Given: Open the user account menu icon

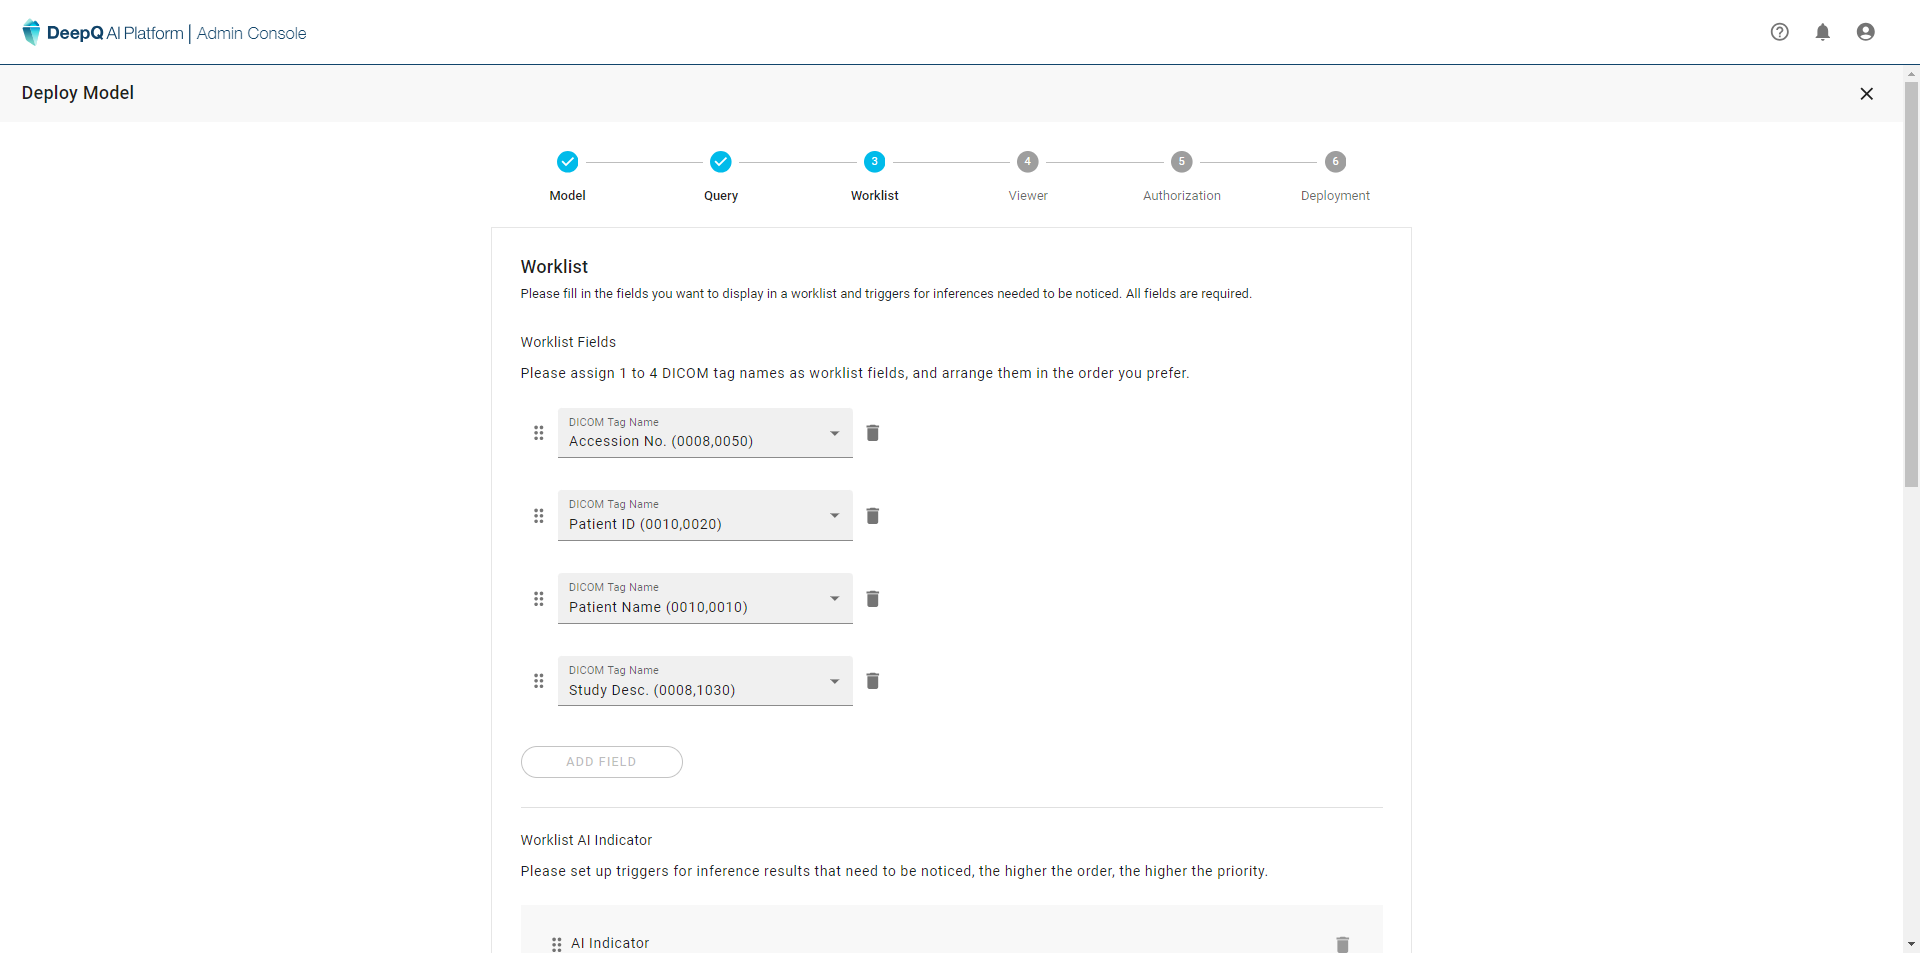Looking at the screenshot, I should pos(1865,32).
